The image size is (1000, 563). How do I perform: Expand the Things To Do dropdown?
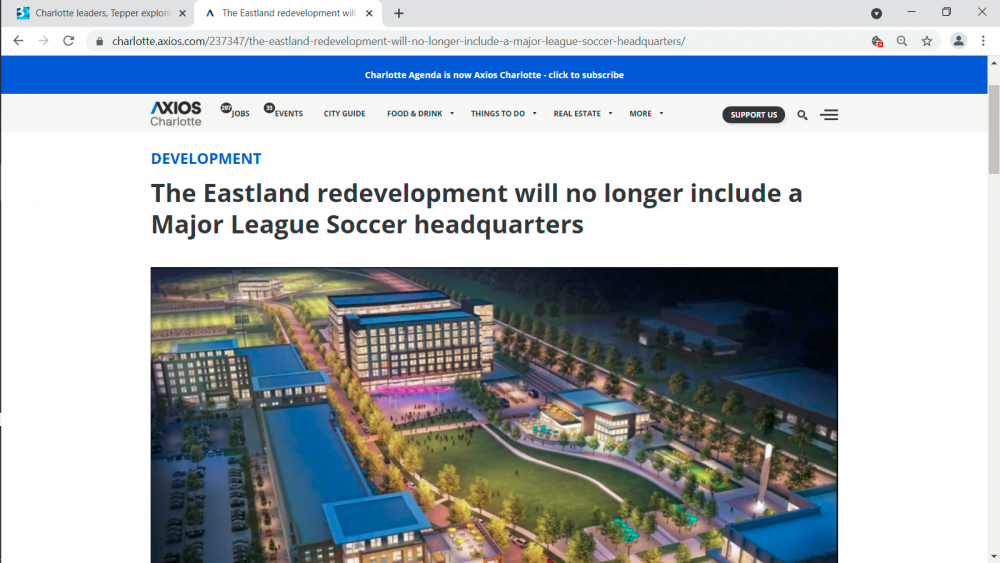point(503,114)
